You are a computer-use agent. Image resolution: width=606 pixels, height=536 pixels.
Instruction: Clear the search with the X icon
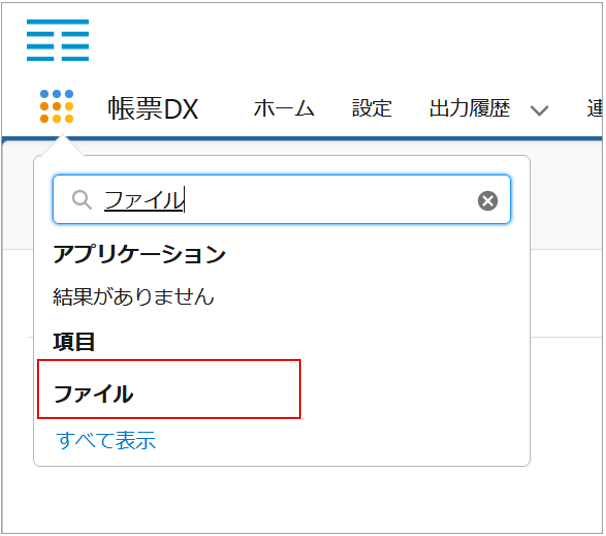point(487,201)
